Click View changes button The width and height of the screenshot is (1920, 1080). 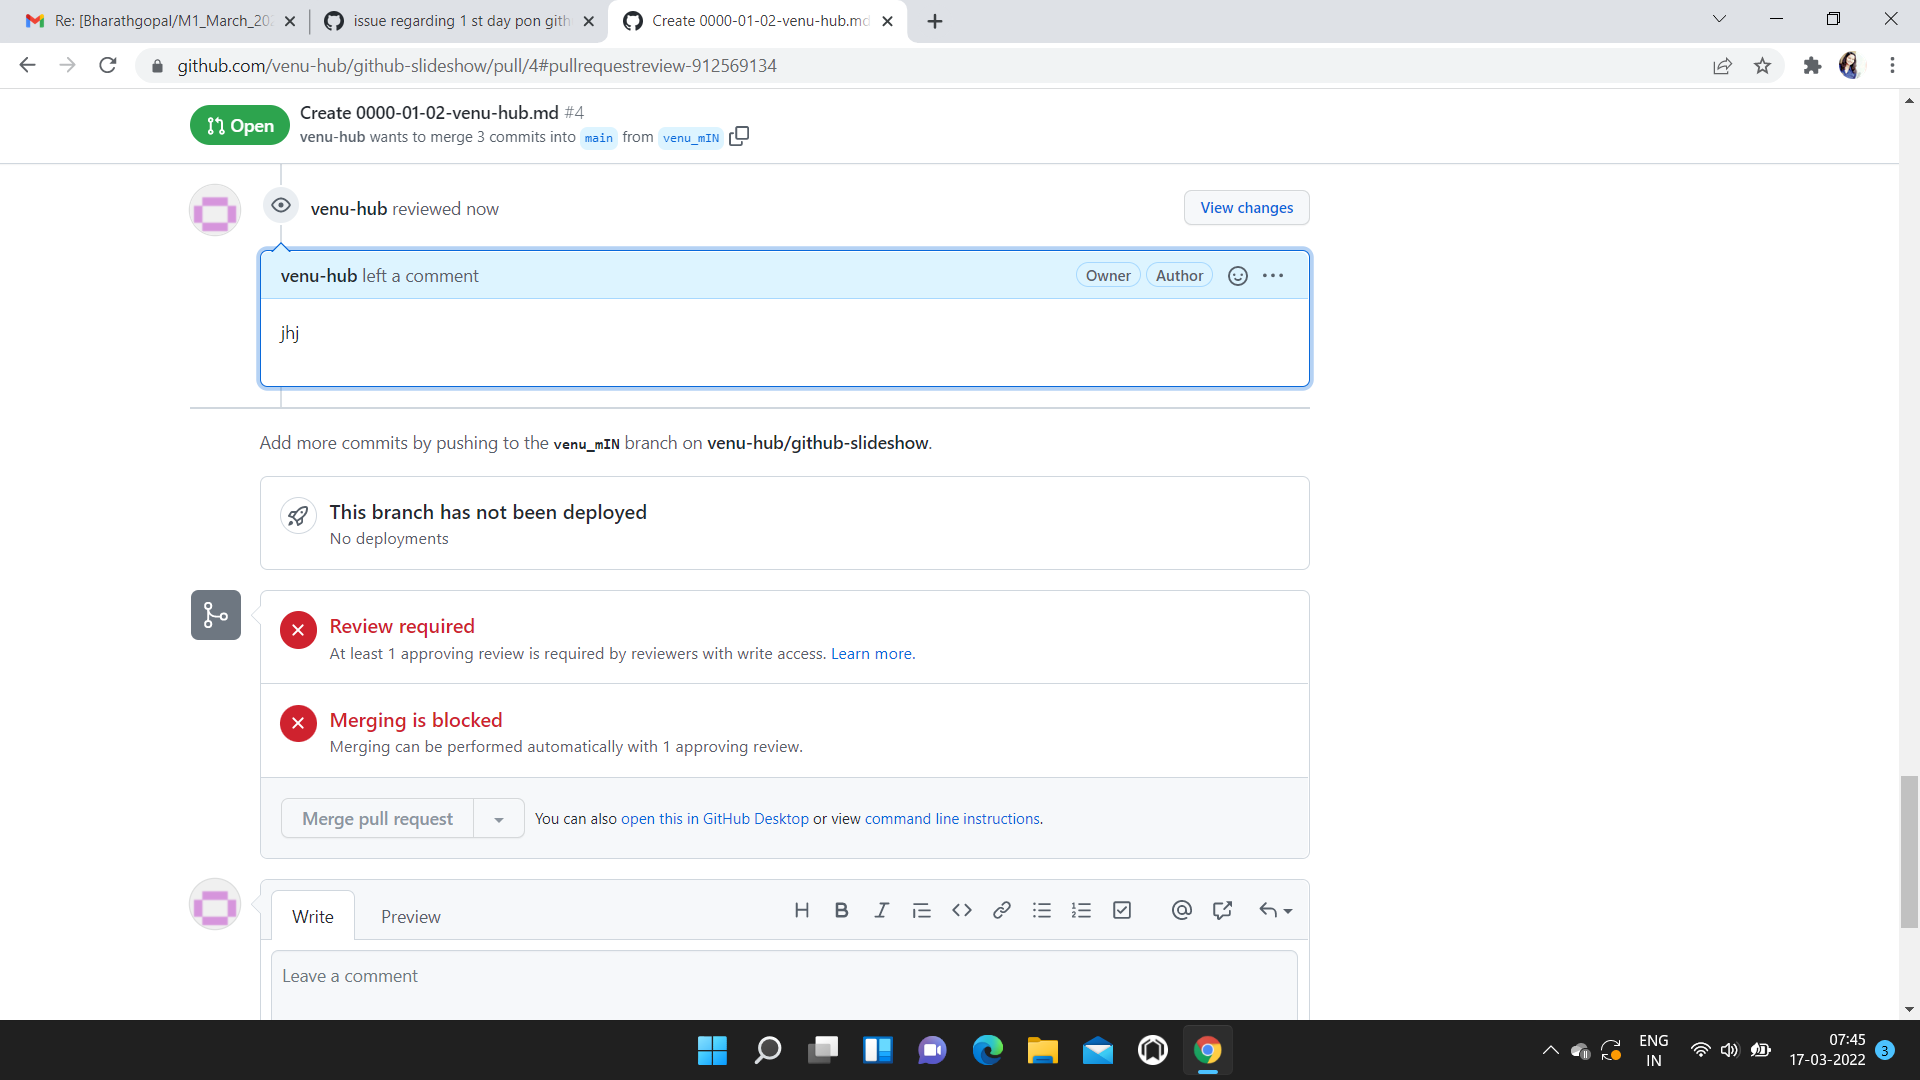pyautogui.click(x=1246, y=208)
